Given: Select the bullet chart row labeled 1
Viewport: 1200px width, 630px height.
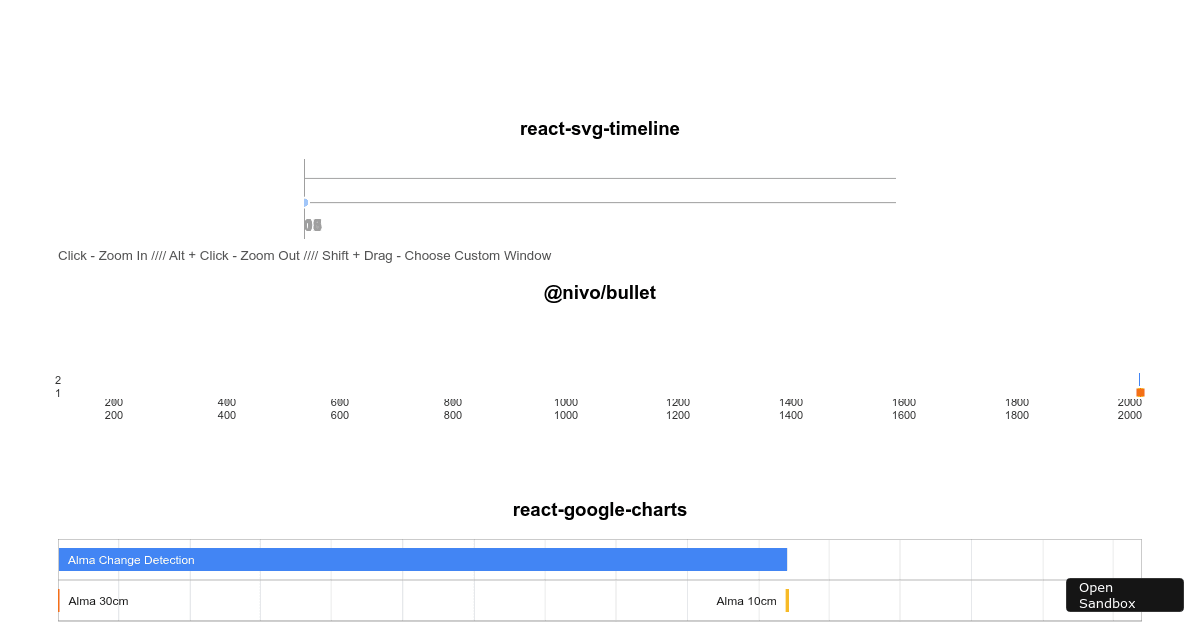Looking at the screenshot, I should point(57,393).
